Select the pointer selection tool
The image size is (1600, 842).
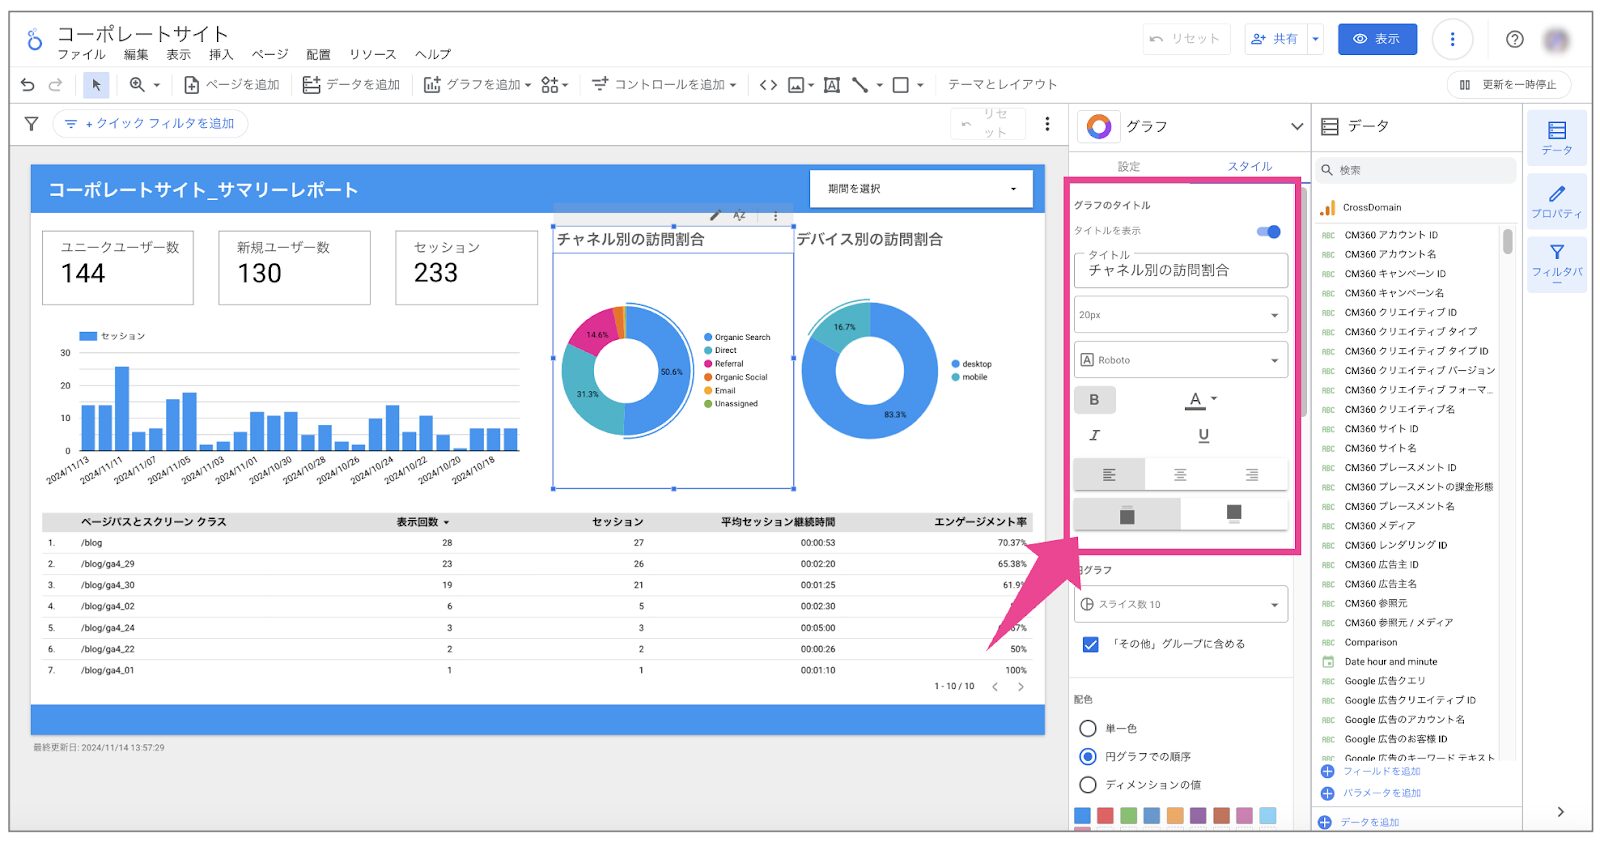pos(96,85)
